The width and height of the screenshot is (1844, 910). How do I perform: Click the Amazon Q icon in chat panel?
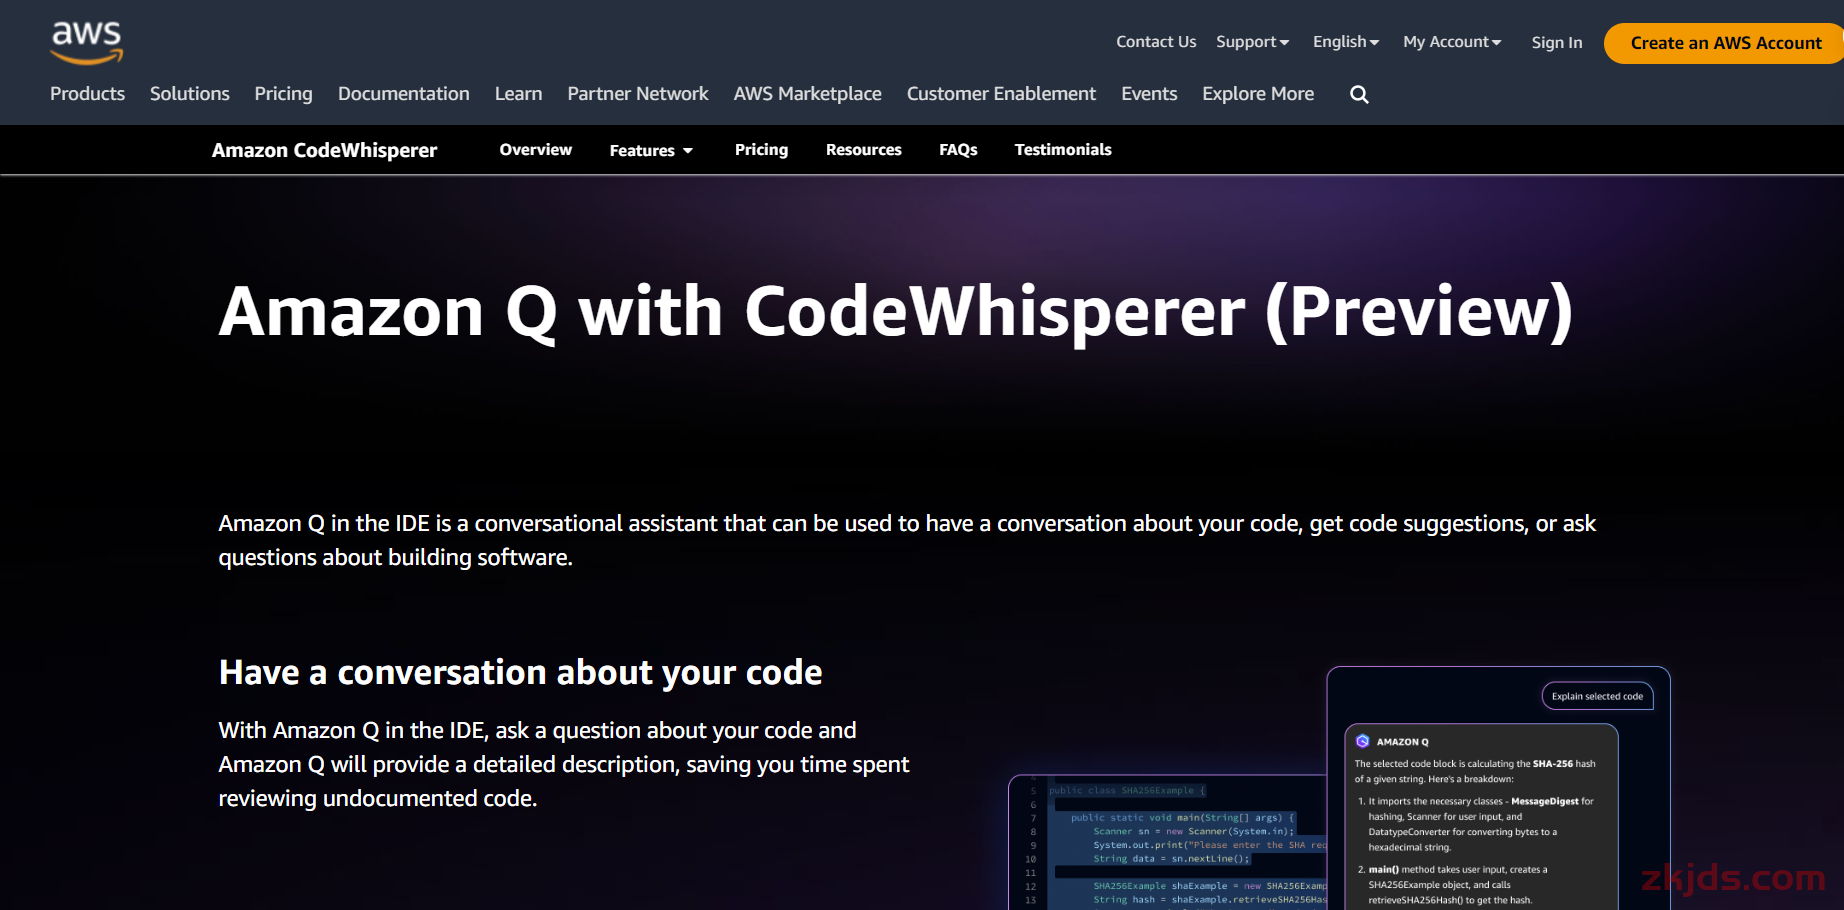[x=1362, y=741]
